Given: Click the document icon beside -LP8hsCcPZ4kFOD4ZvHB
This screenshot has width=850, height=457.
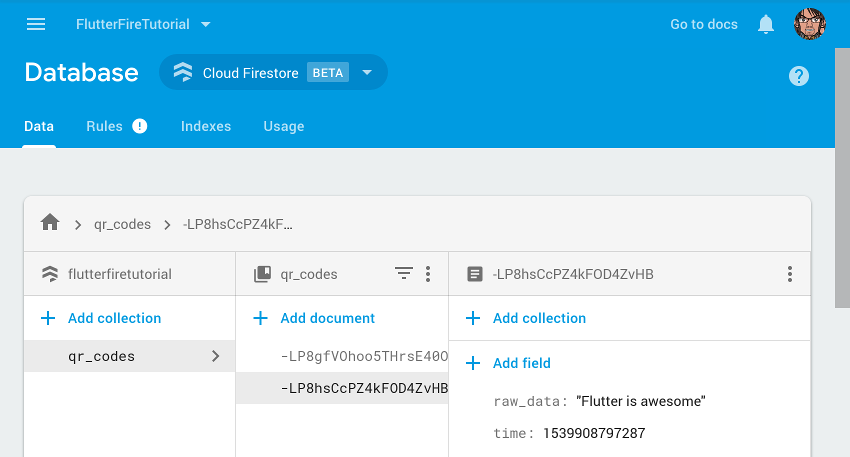Looking at the screenshot, I should coord(474,274).
